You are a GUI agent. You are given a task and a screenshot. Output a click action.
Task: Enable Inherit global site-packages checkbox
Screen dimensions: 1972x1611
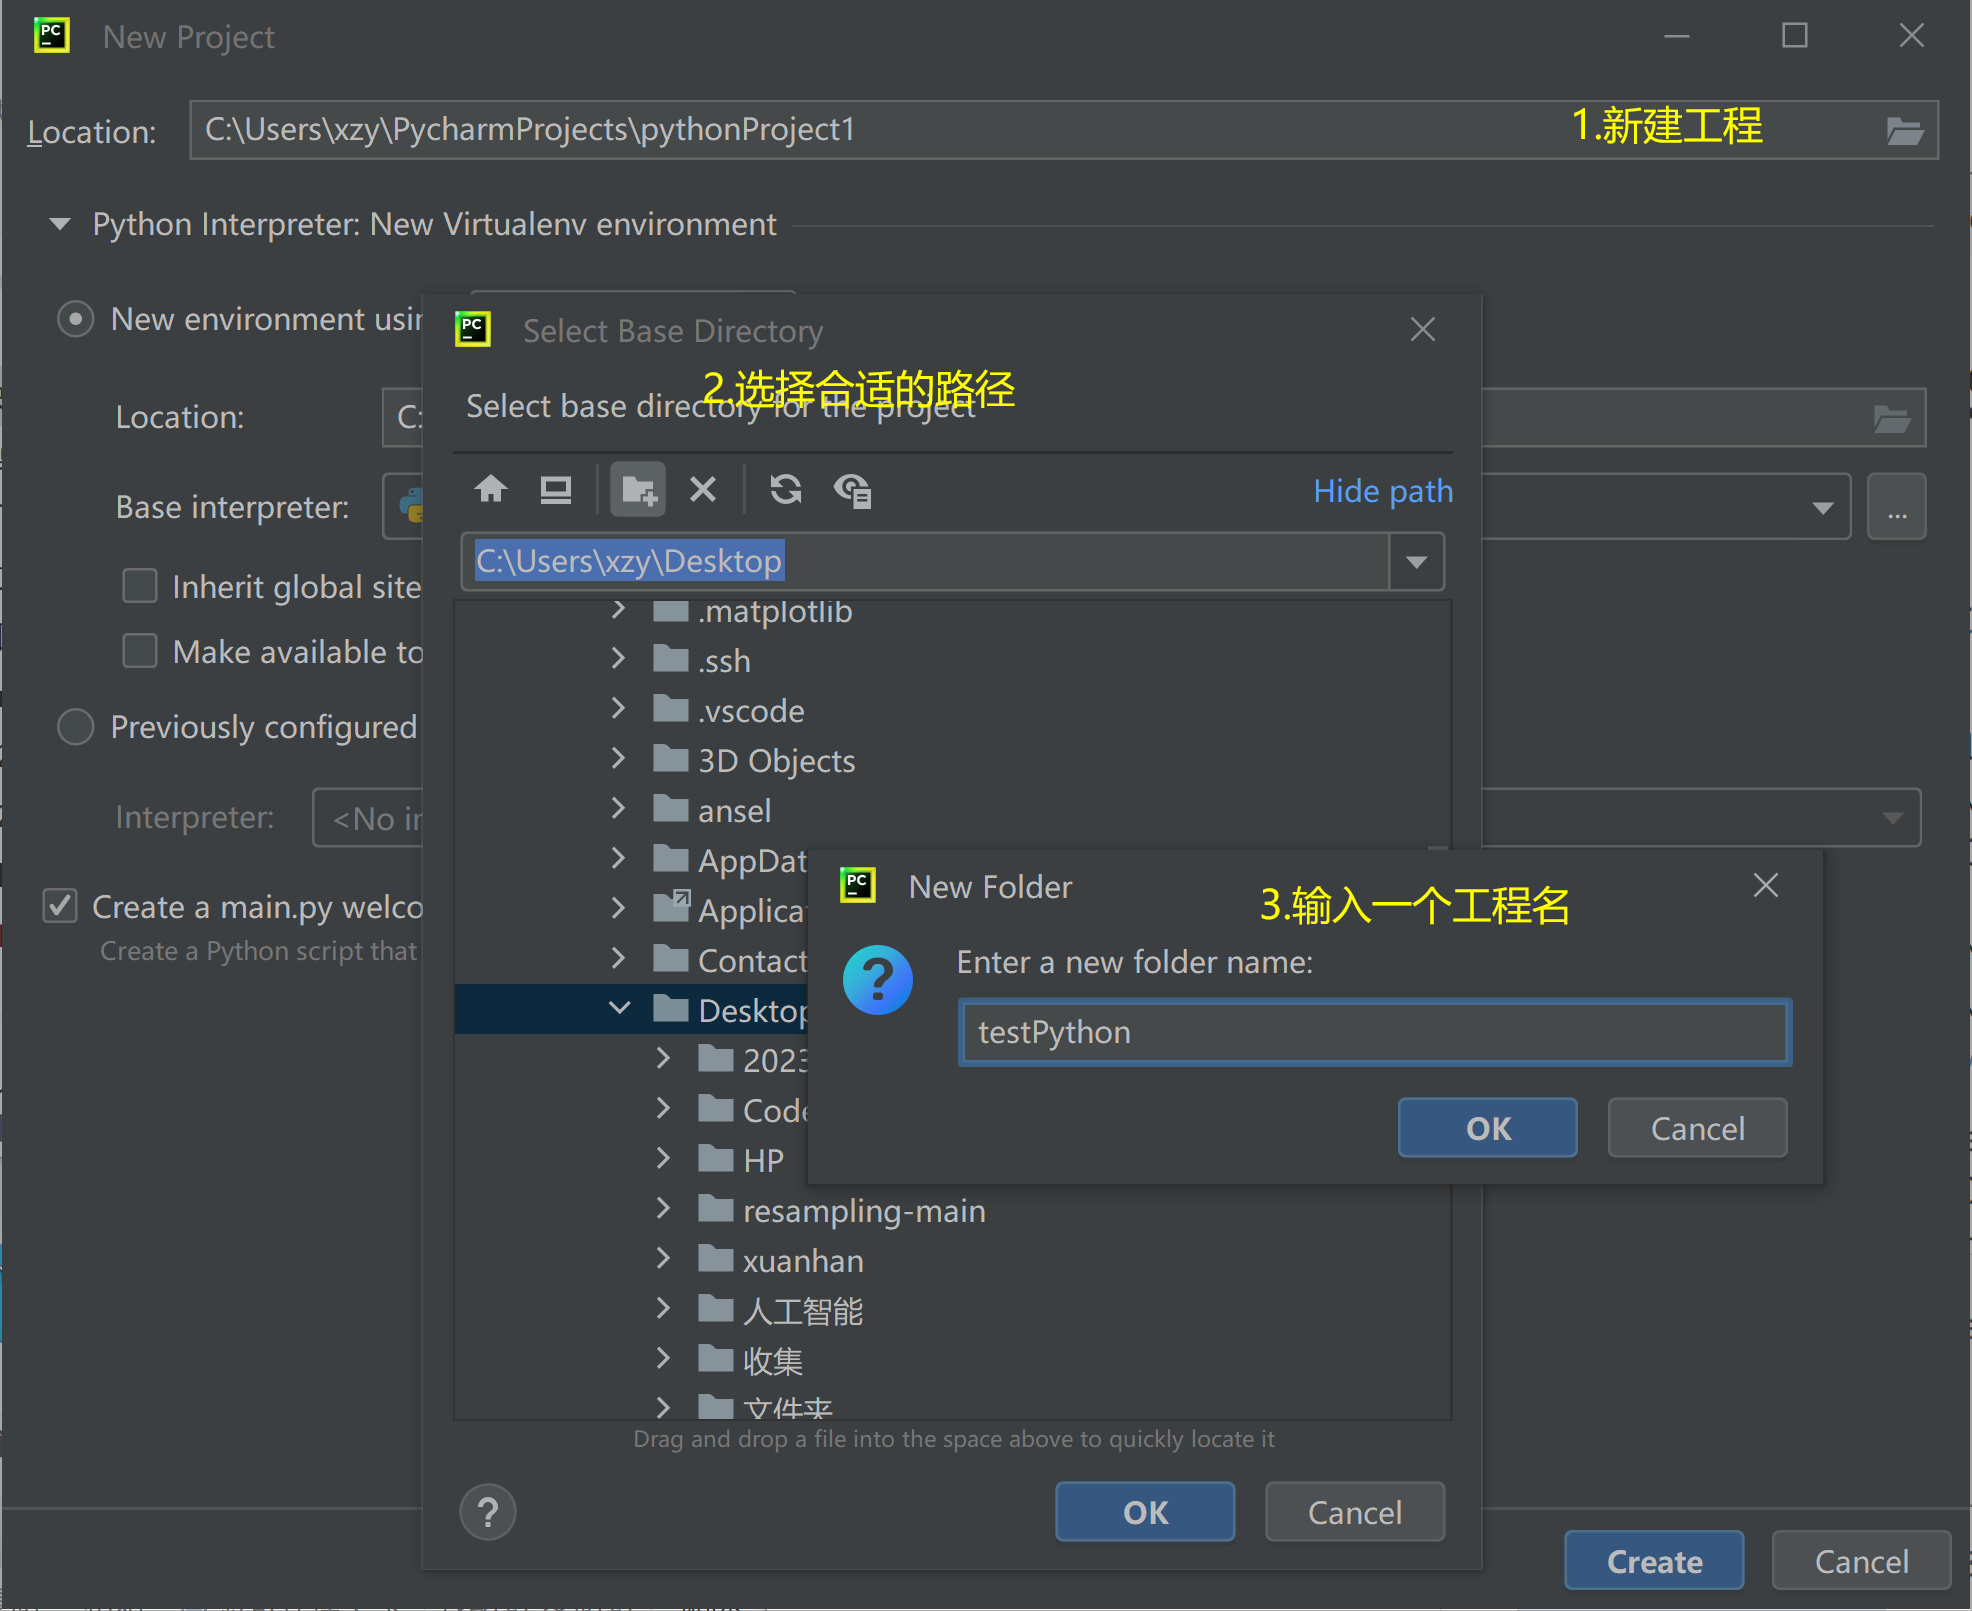coord(140,586)
